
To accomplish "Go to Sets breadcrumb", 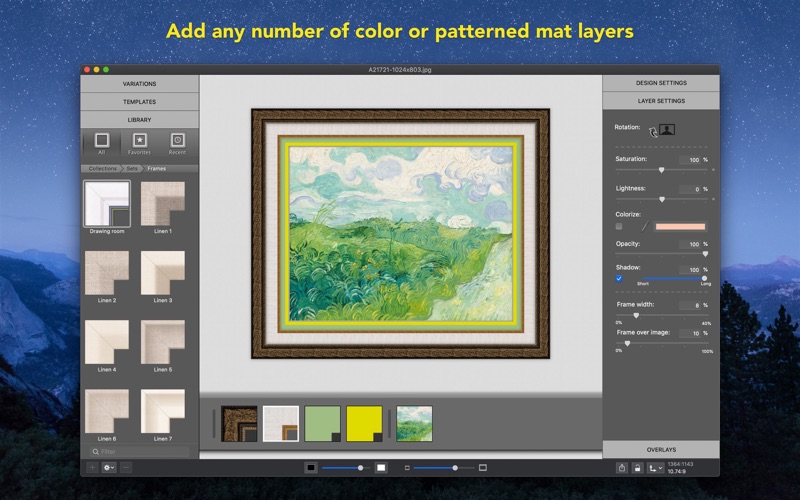I will pyautogui.click(x=132, y=168).
